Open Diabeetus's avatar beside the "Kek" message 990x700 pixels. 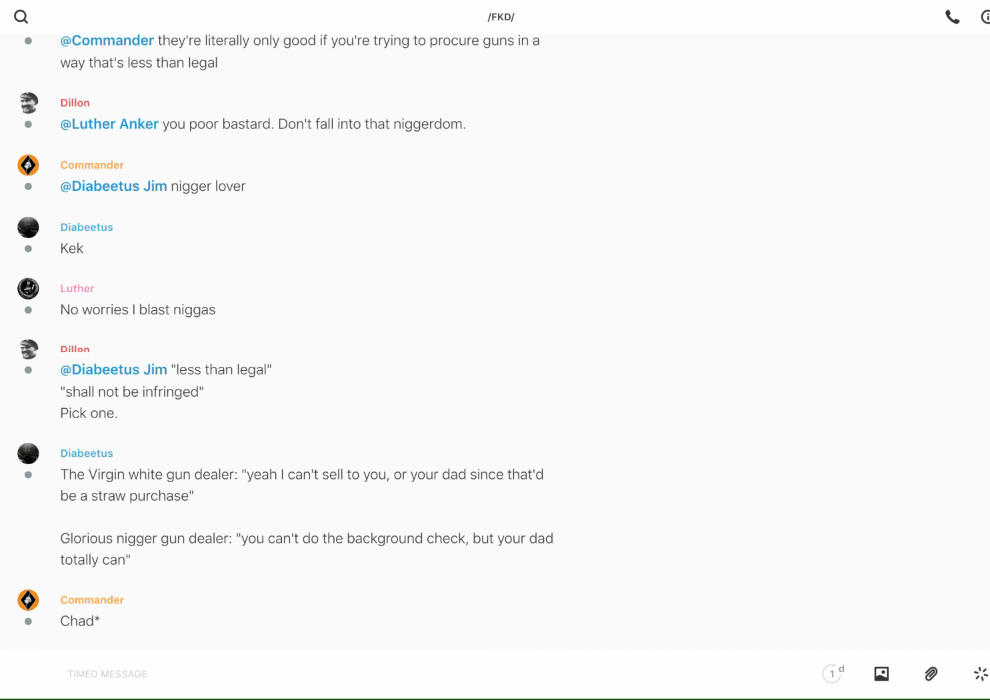click(28, 227)
